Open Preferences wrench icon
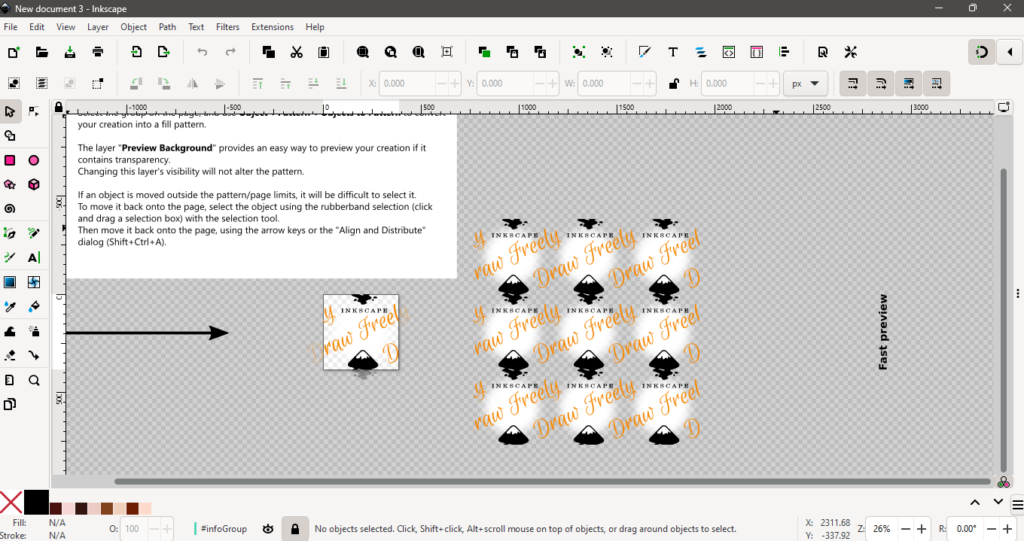This screenshot has height=541, width=1024. coord(850,52)
